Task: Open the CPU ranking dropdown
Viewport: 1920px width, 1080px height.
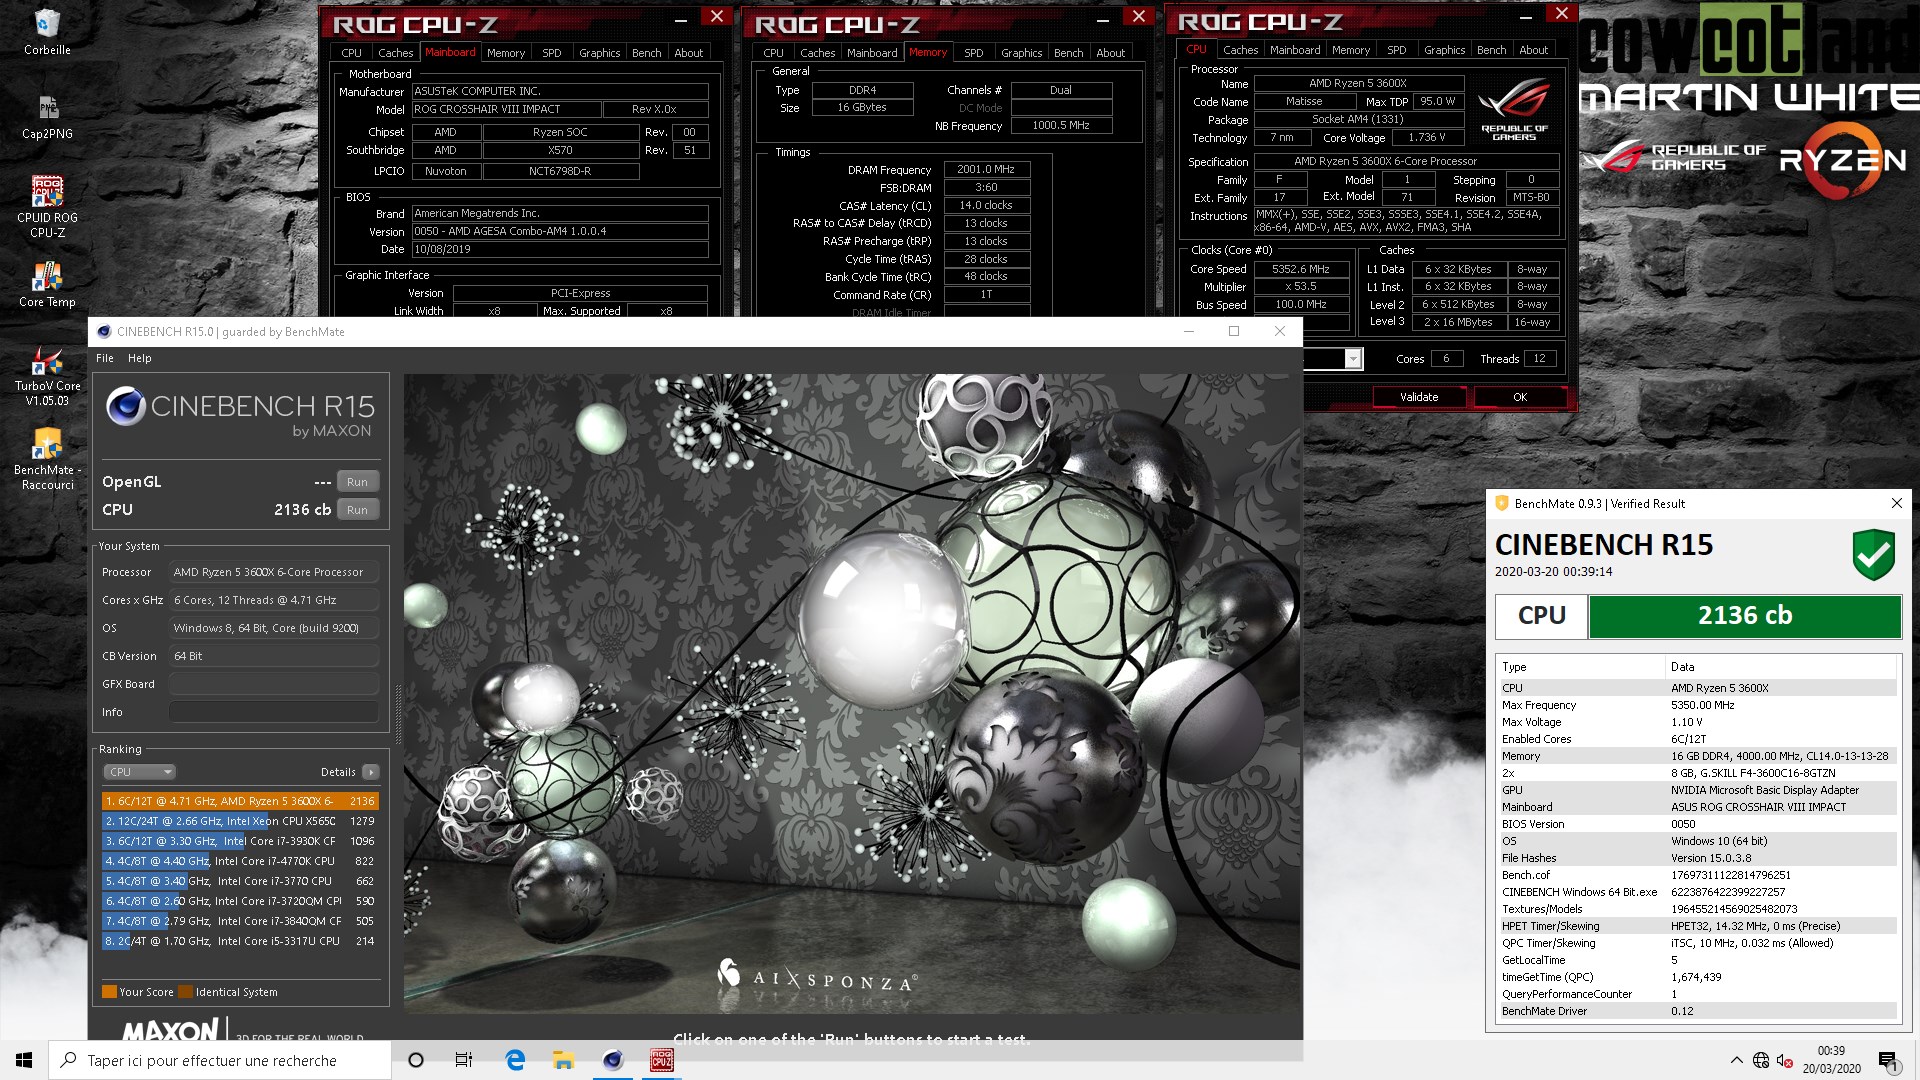Action: 140,772
